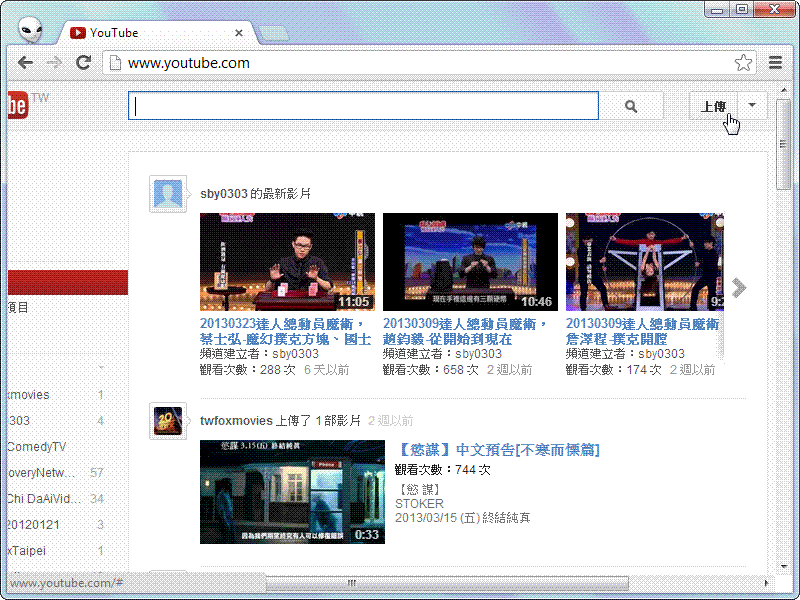Focus the YouTube search box
This screenshot has height=600, width=800.
click(x=363, y=106)
